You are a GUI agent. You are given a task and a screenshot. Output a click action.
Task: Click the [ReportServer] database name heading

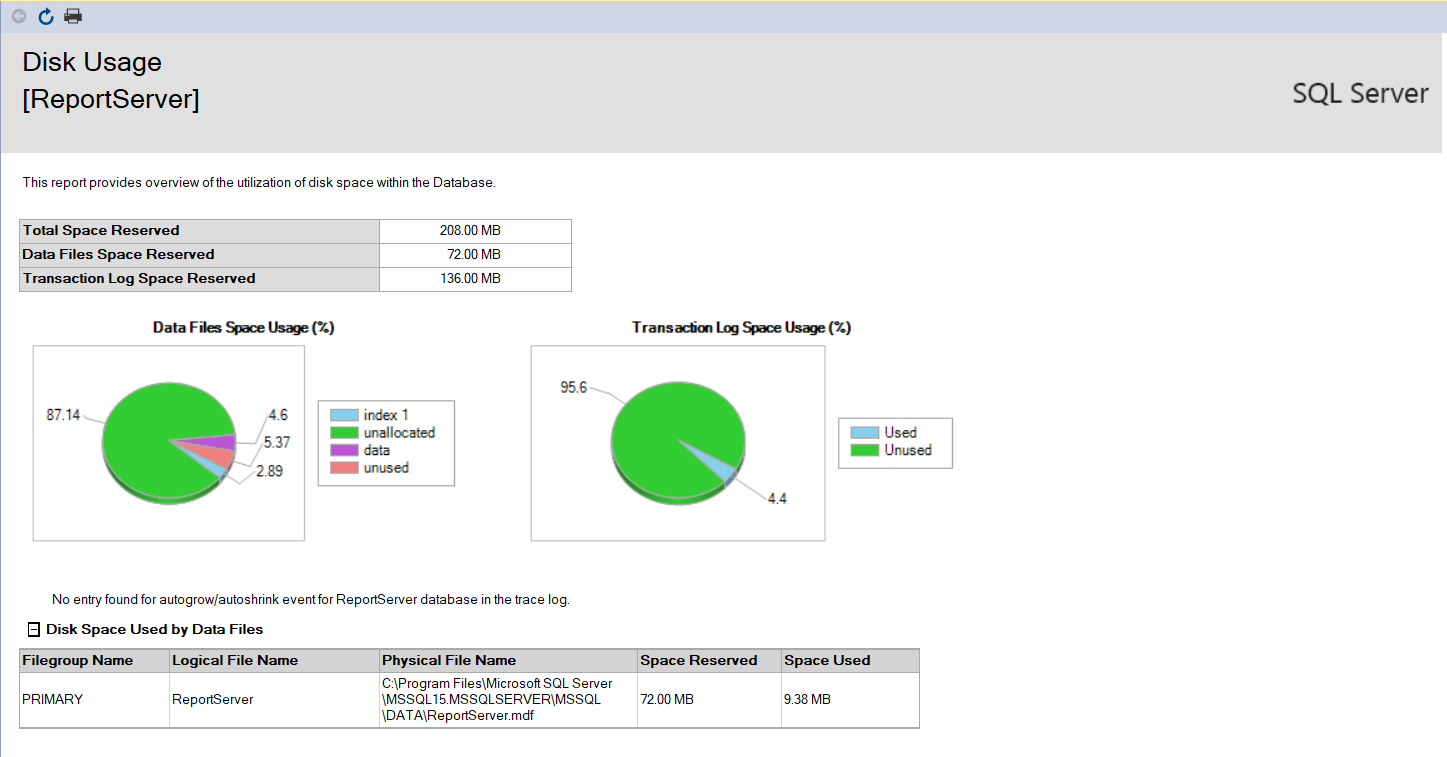[111, 100]
